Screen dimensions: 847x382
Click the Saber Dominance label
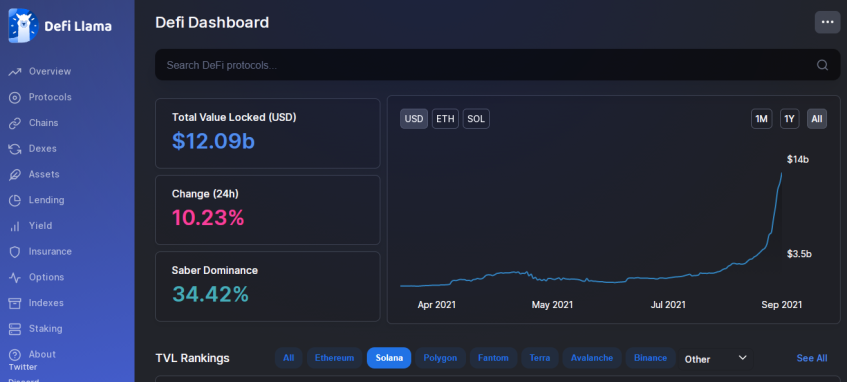click(x=215, y=270)
